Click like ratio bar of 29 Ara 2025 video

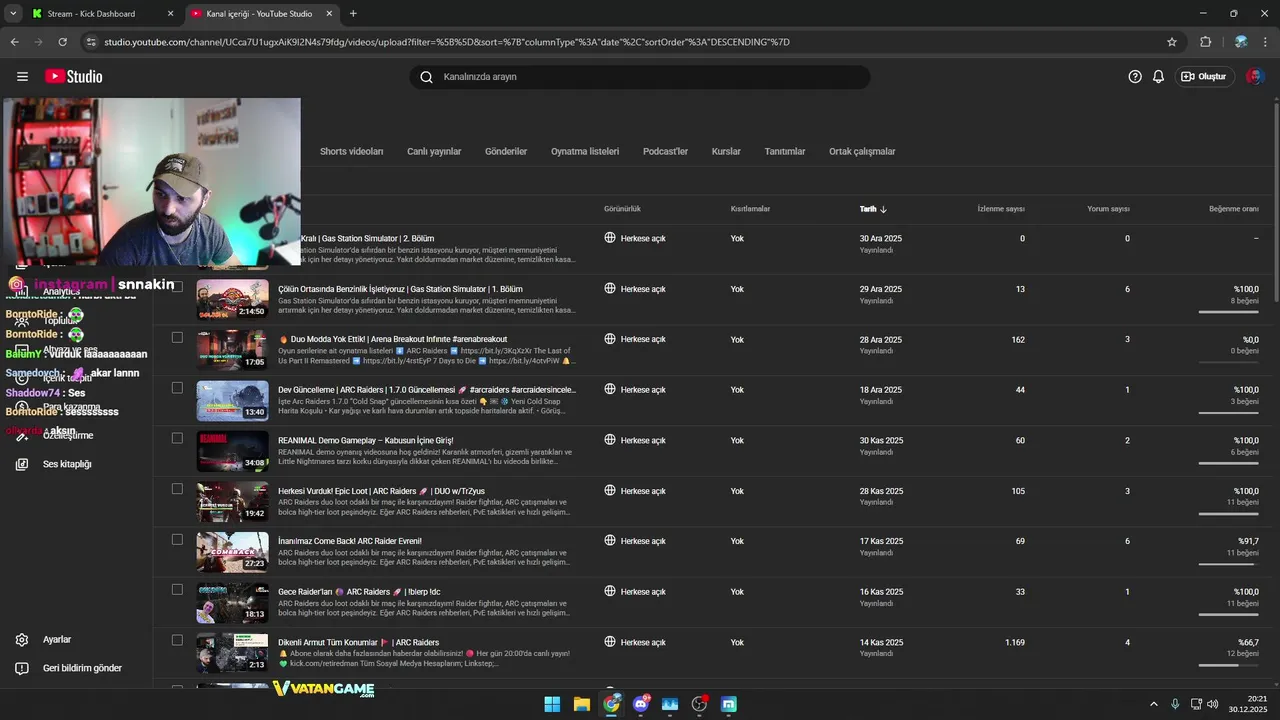pos(1229,312)
